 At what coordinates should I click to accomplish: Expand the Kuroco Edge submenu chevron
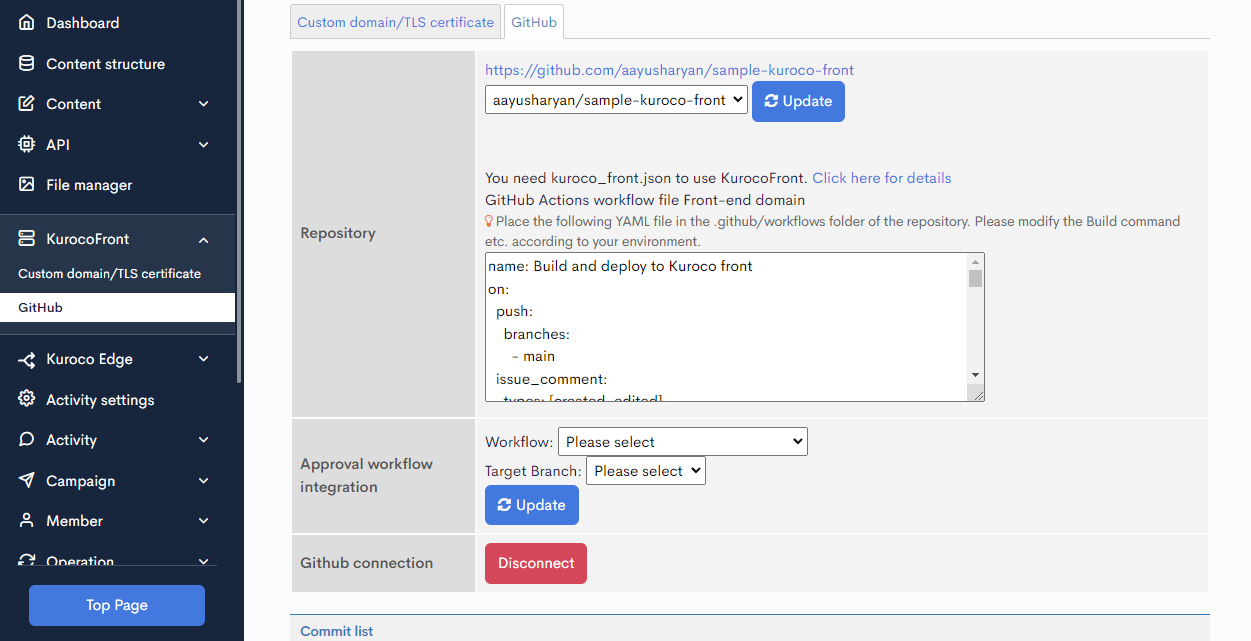tap(204, 359)
